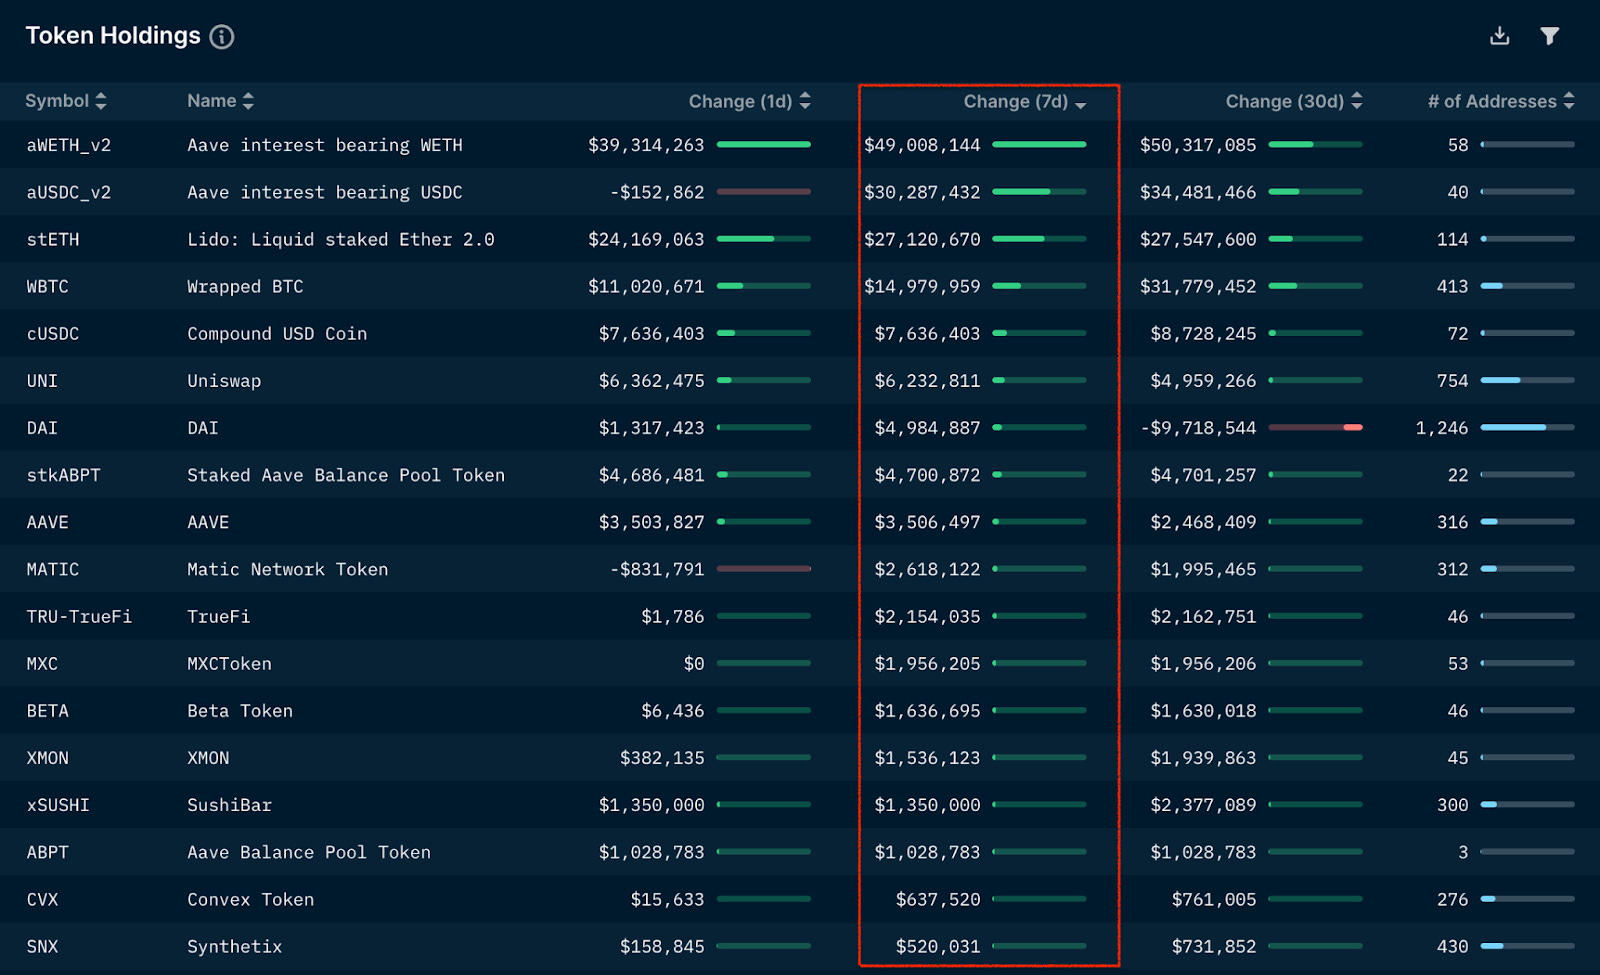
Task: Click the Token Holdings info icon
Action: coord(222,37)
